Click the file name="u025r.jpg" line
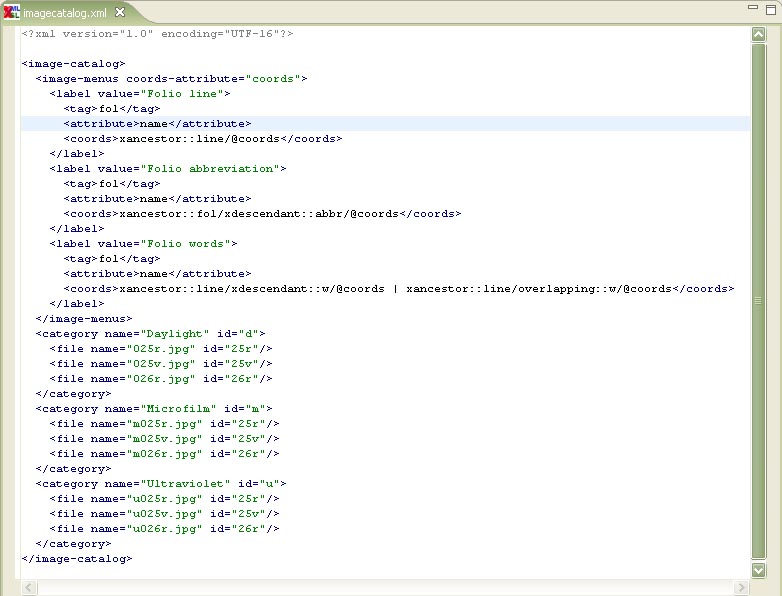The image size is (782, 596). coord(164,499)
